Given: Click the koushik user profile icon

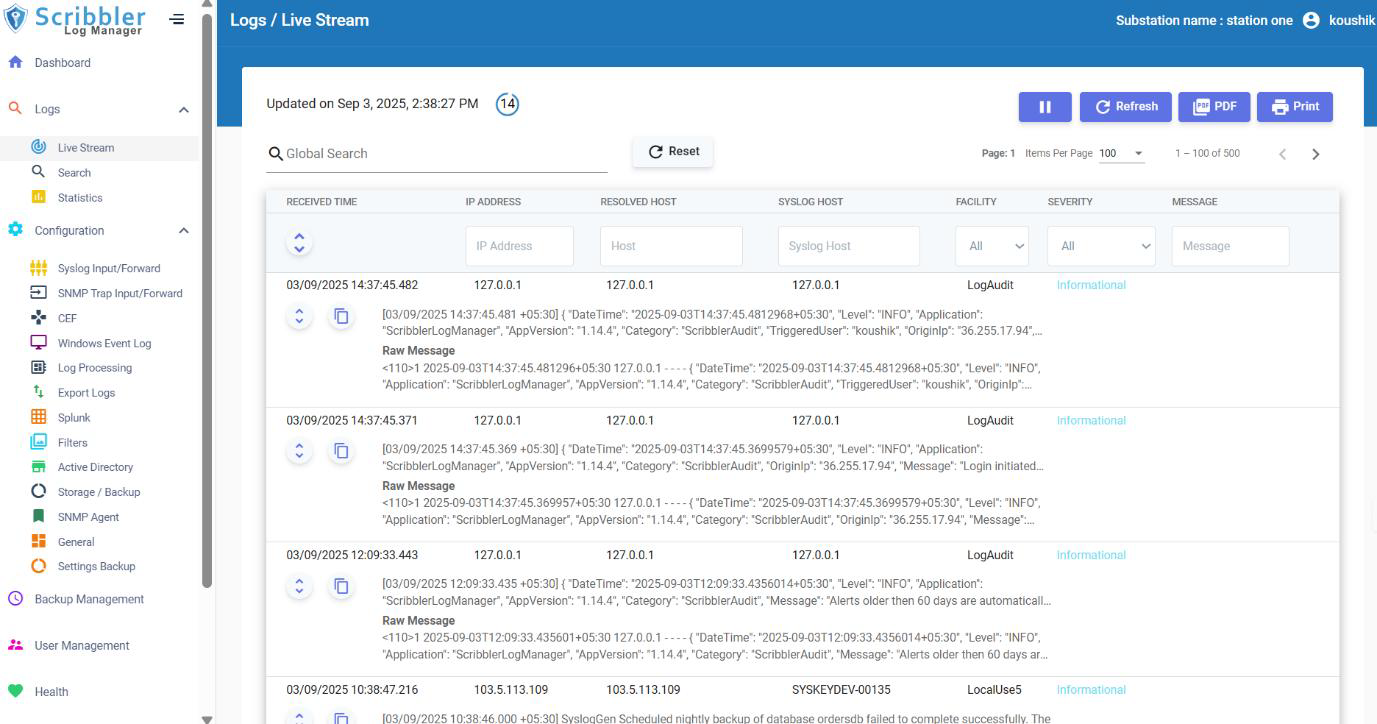Looking at the screenshot, I should (x=1311, y=19).
